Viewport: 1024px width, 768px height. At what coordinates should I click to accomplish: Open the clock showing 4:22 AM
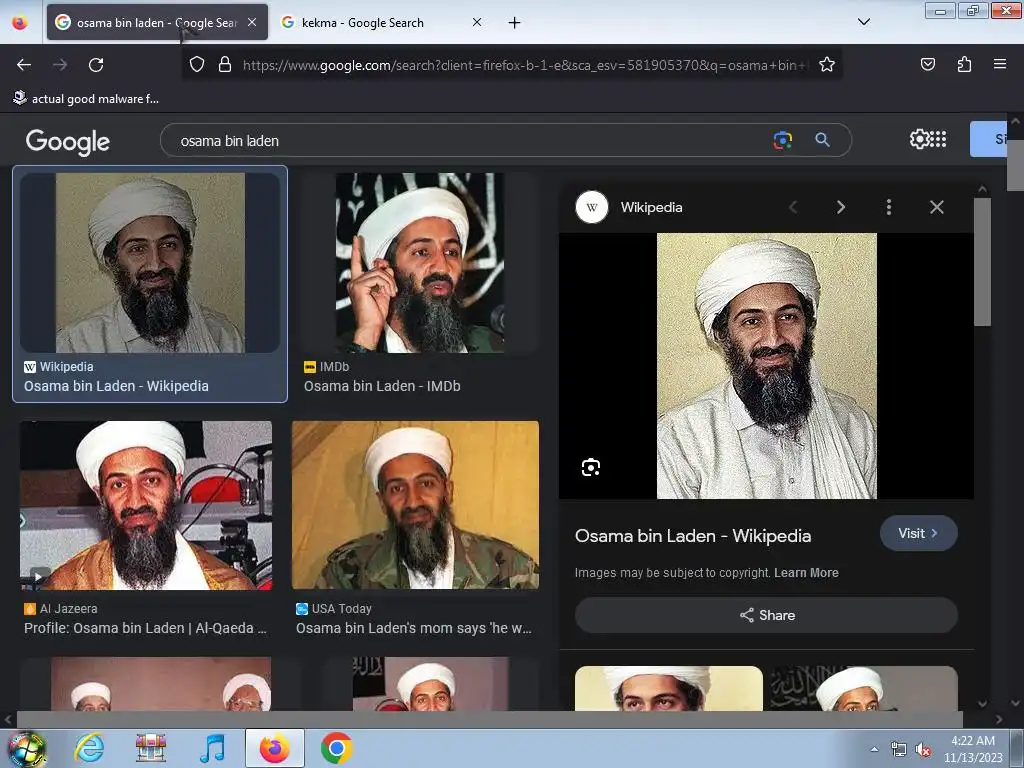point(973,749)
